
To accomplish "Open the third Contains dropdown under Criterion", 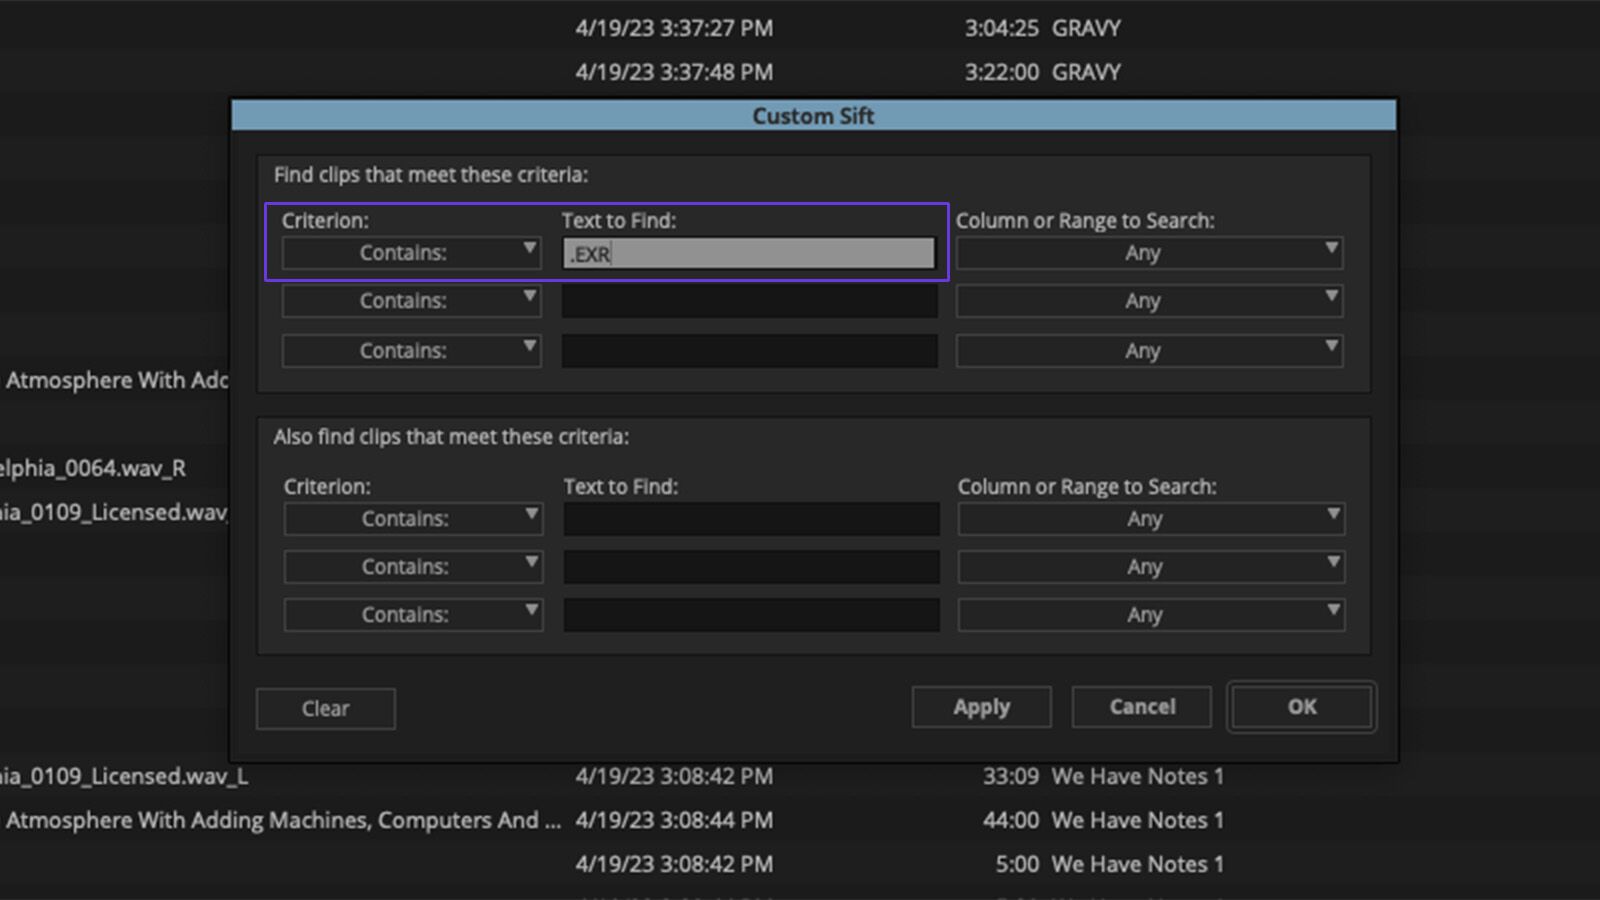I will [x=410, y=350].
